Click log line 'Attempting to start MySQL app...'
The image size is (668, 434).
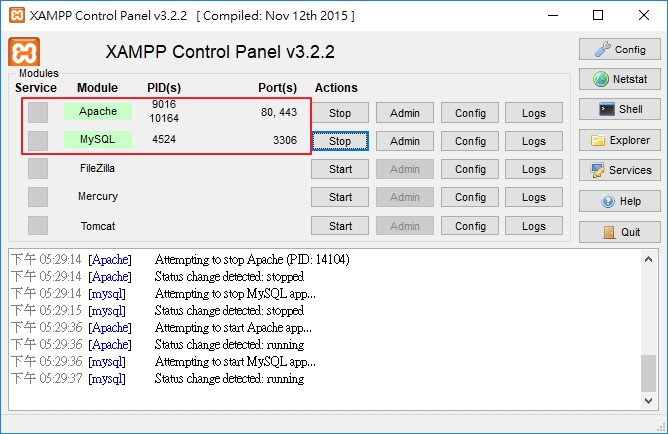pyautogui.click(x=235, y=362)
